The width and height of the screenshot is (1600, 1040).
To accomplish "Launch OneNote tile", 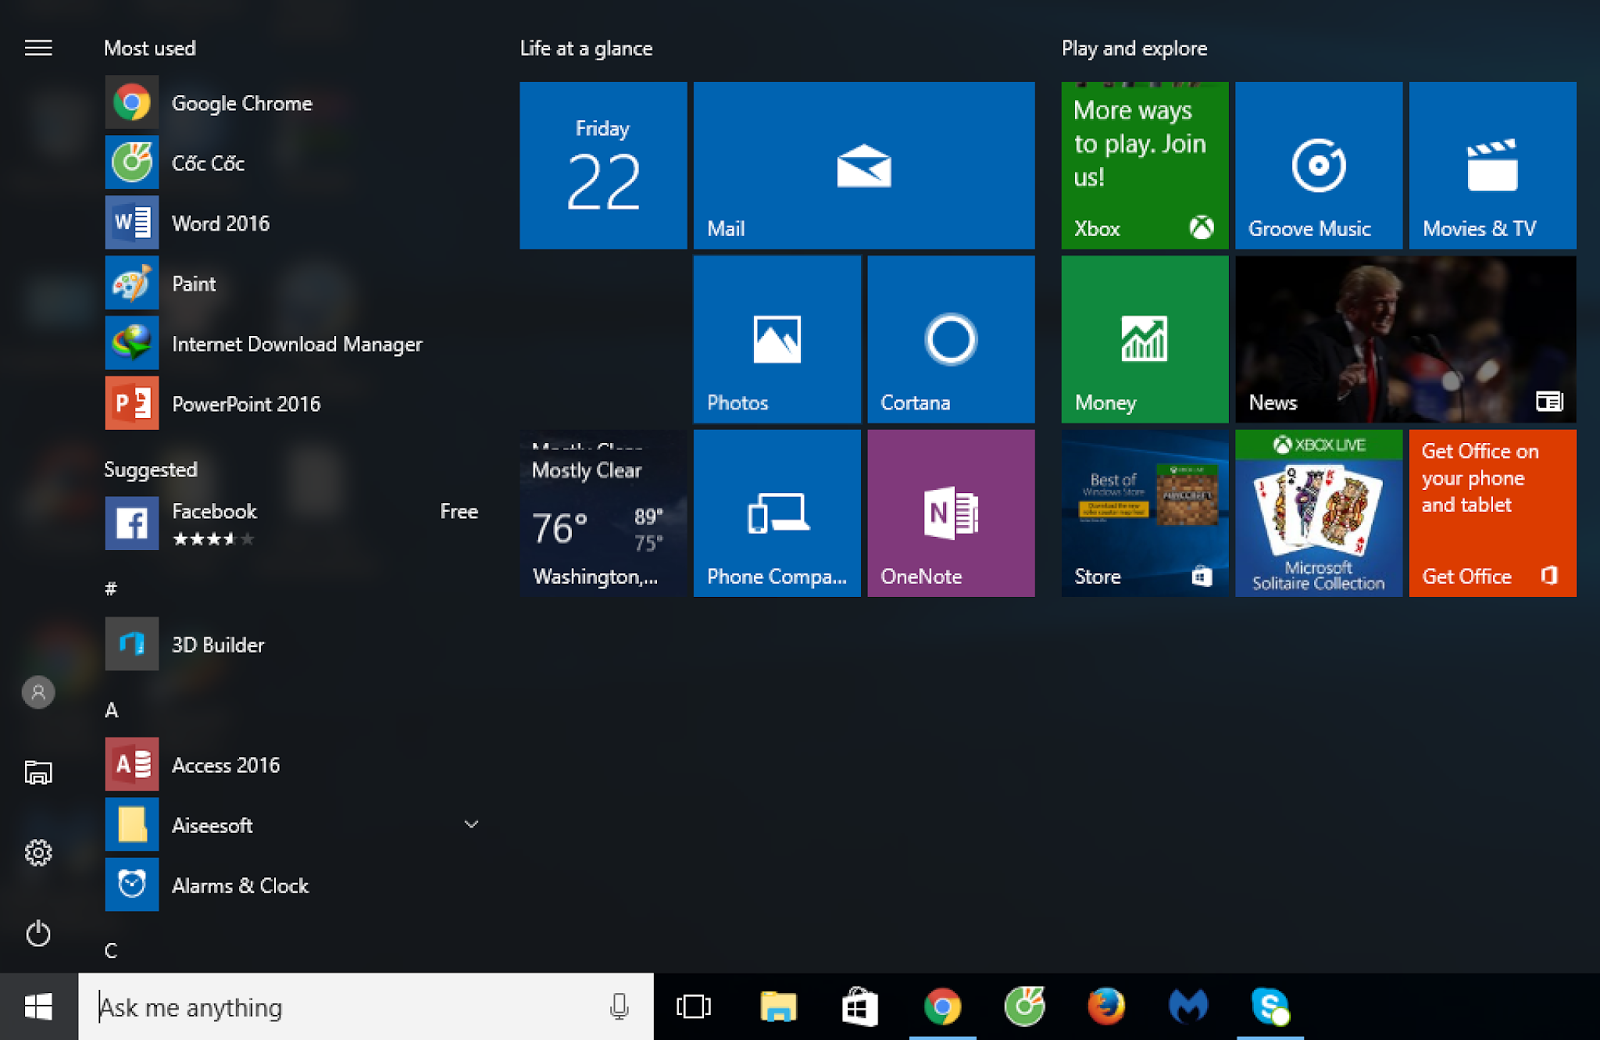I will click(x=949, y=513).
